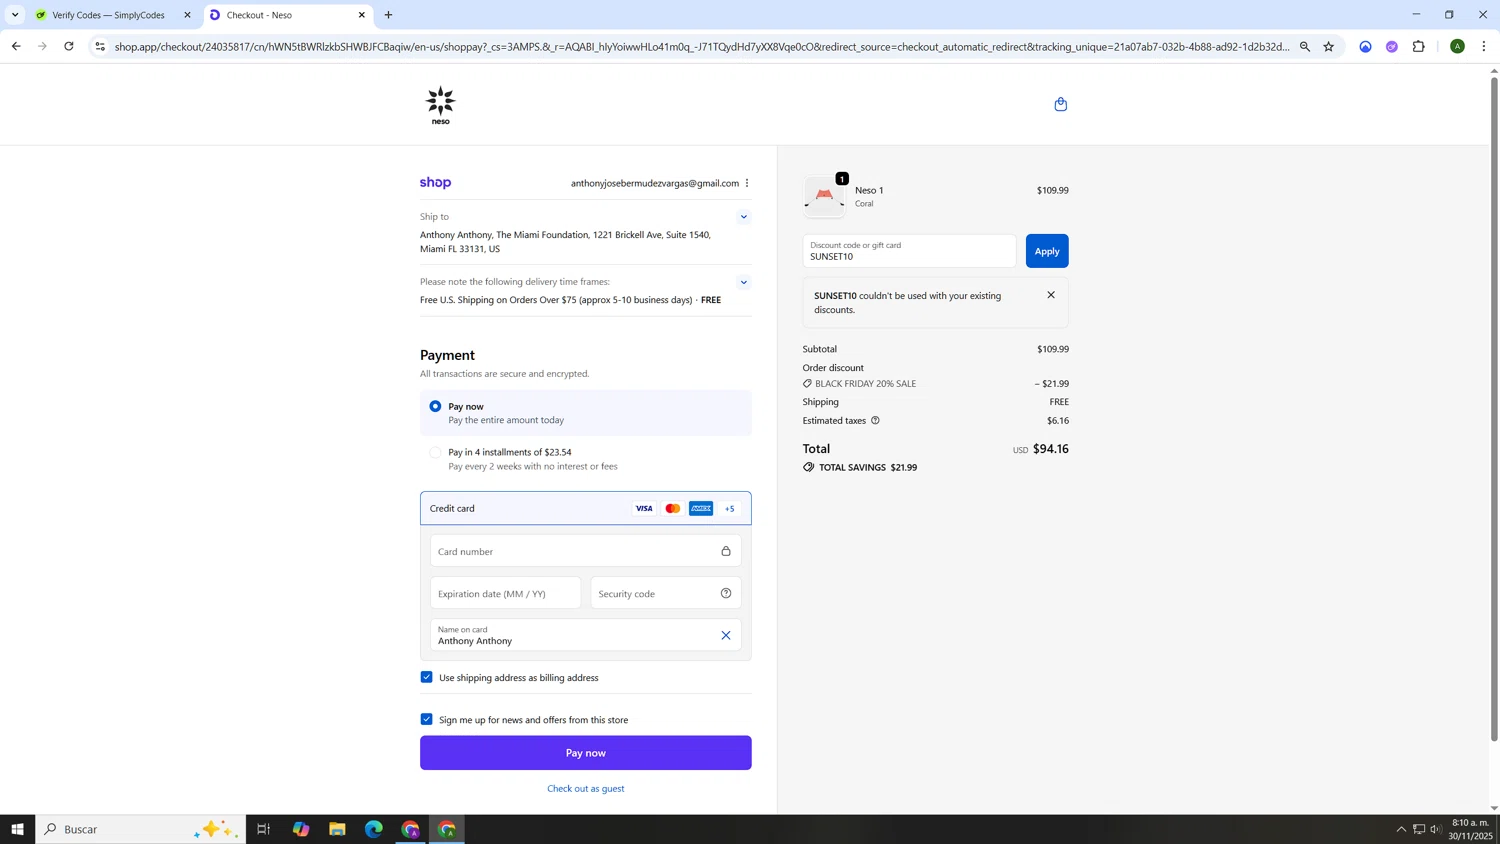Click the page vertical scrollbar

coord(1494,409)
